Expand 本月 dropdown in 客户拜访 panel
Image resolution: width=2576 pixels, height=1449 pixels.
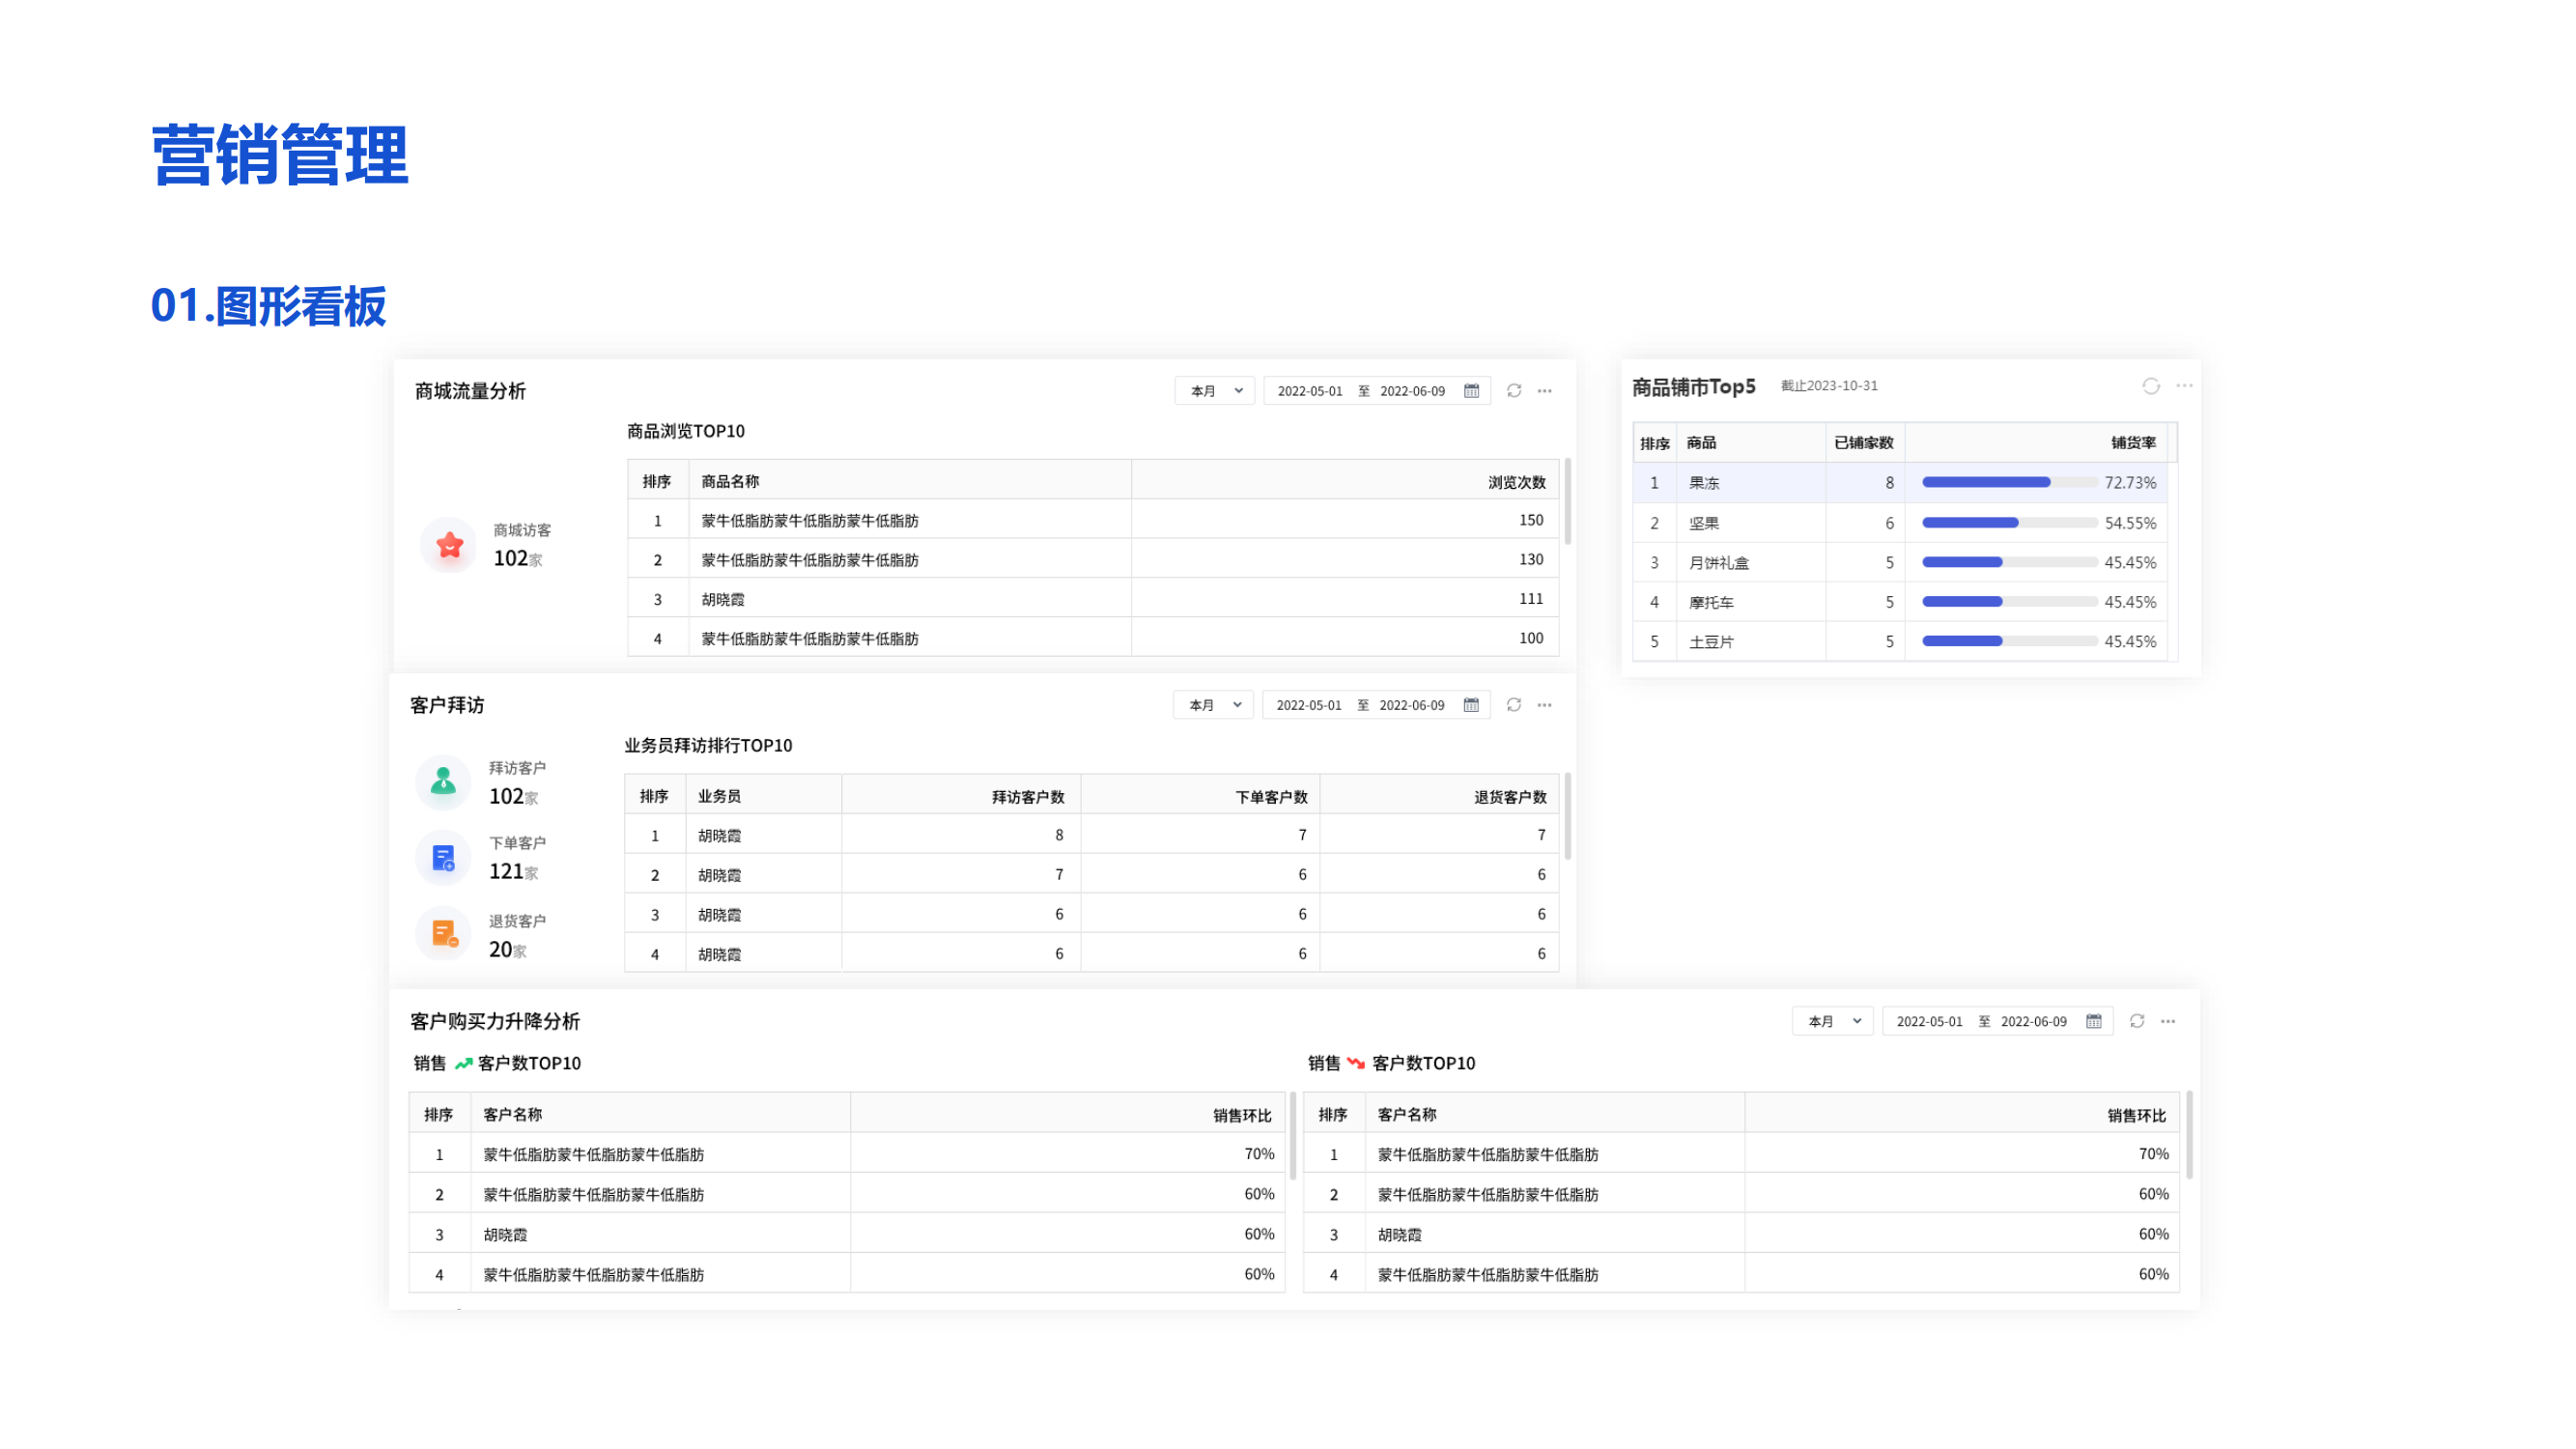click(1214, 705)
